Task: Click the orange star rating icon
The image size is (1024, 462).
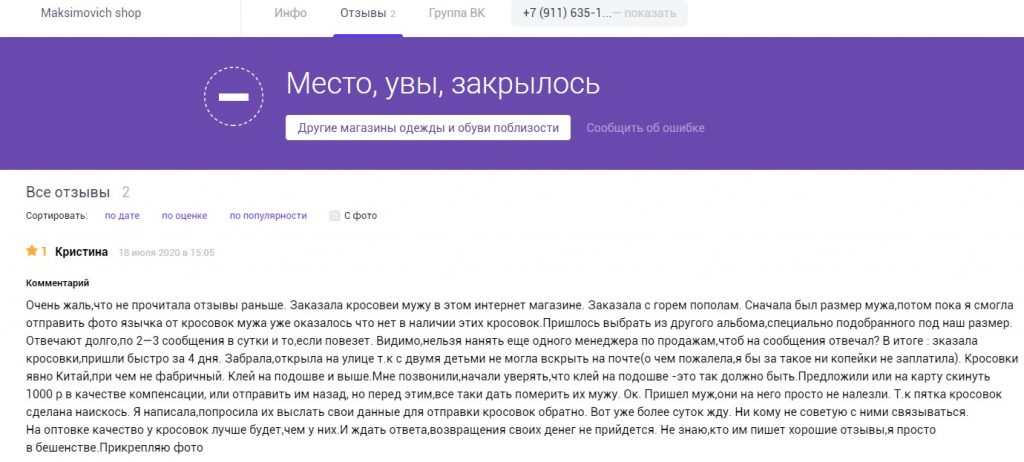Action: pos(31,251)
